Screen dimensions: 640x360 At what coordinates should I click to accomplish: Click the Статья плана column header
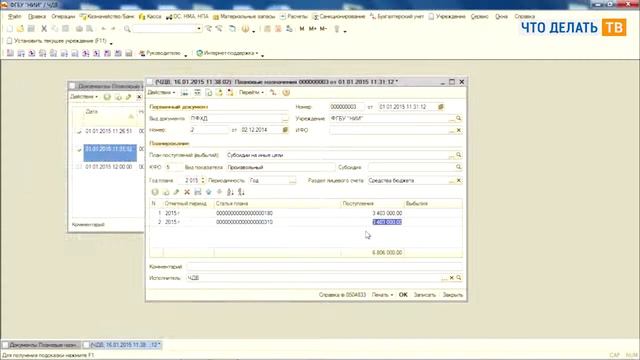tap(278, 203)
